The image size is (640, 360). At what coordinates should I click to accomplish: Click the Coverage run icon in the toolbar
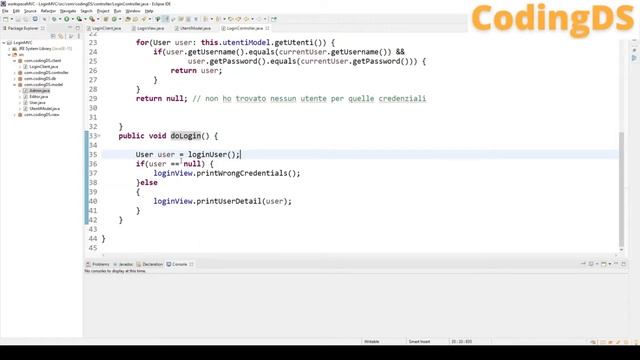tap(79, 19)
